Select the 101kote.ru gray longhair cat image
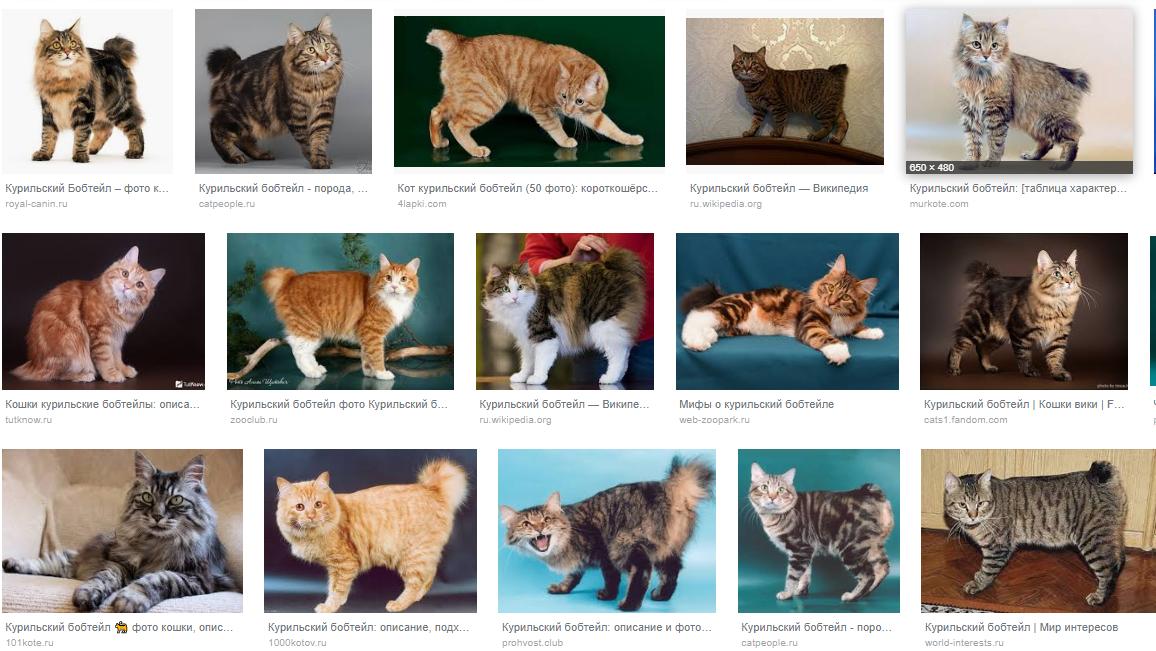Image resolution: width=1156 pixels, height=651 pixels. click(122, 531)
